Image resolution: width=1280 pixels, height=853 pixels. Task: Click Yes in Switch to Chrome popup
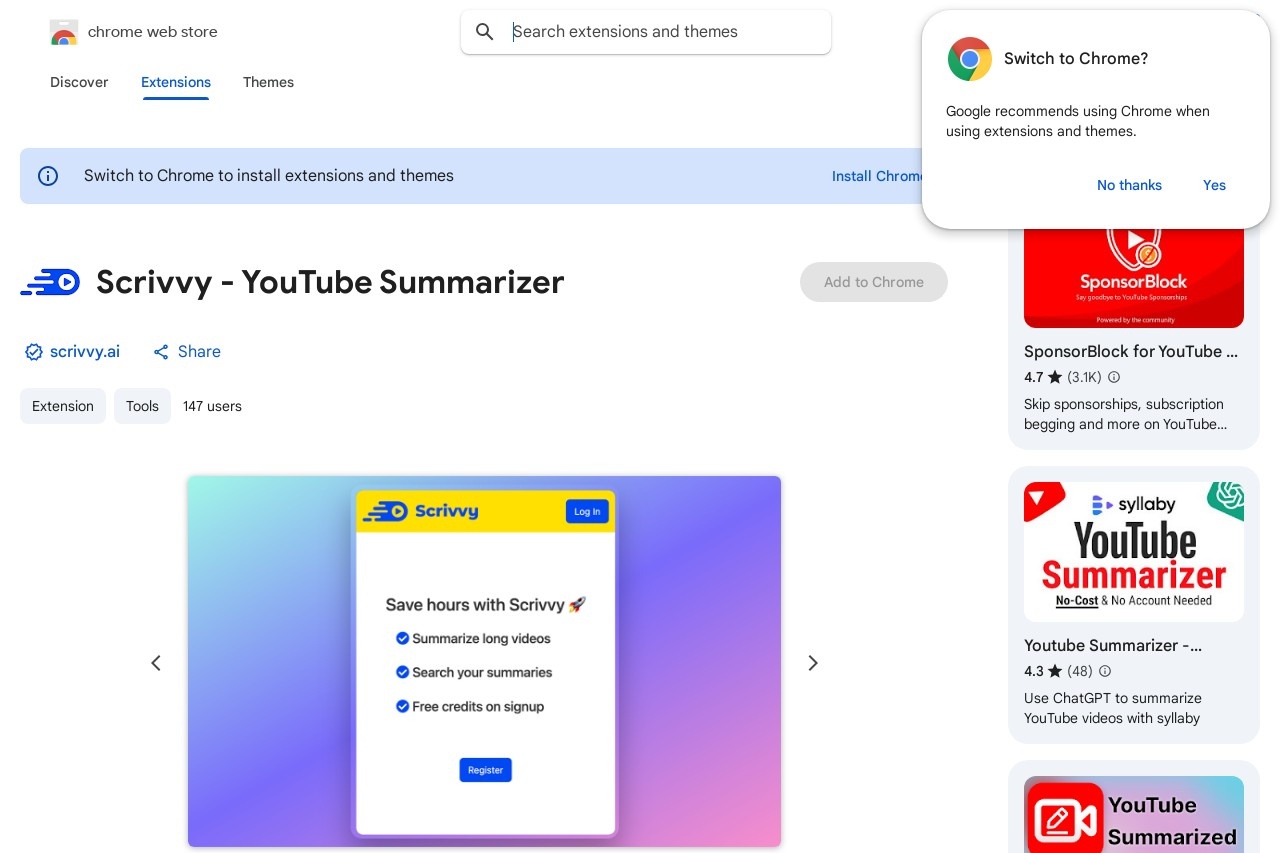(1214, 185)
